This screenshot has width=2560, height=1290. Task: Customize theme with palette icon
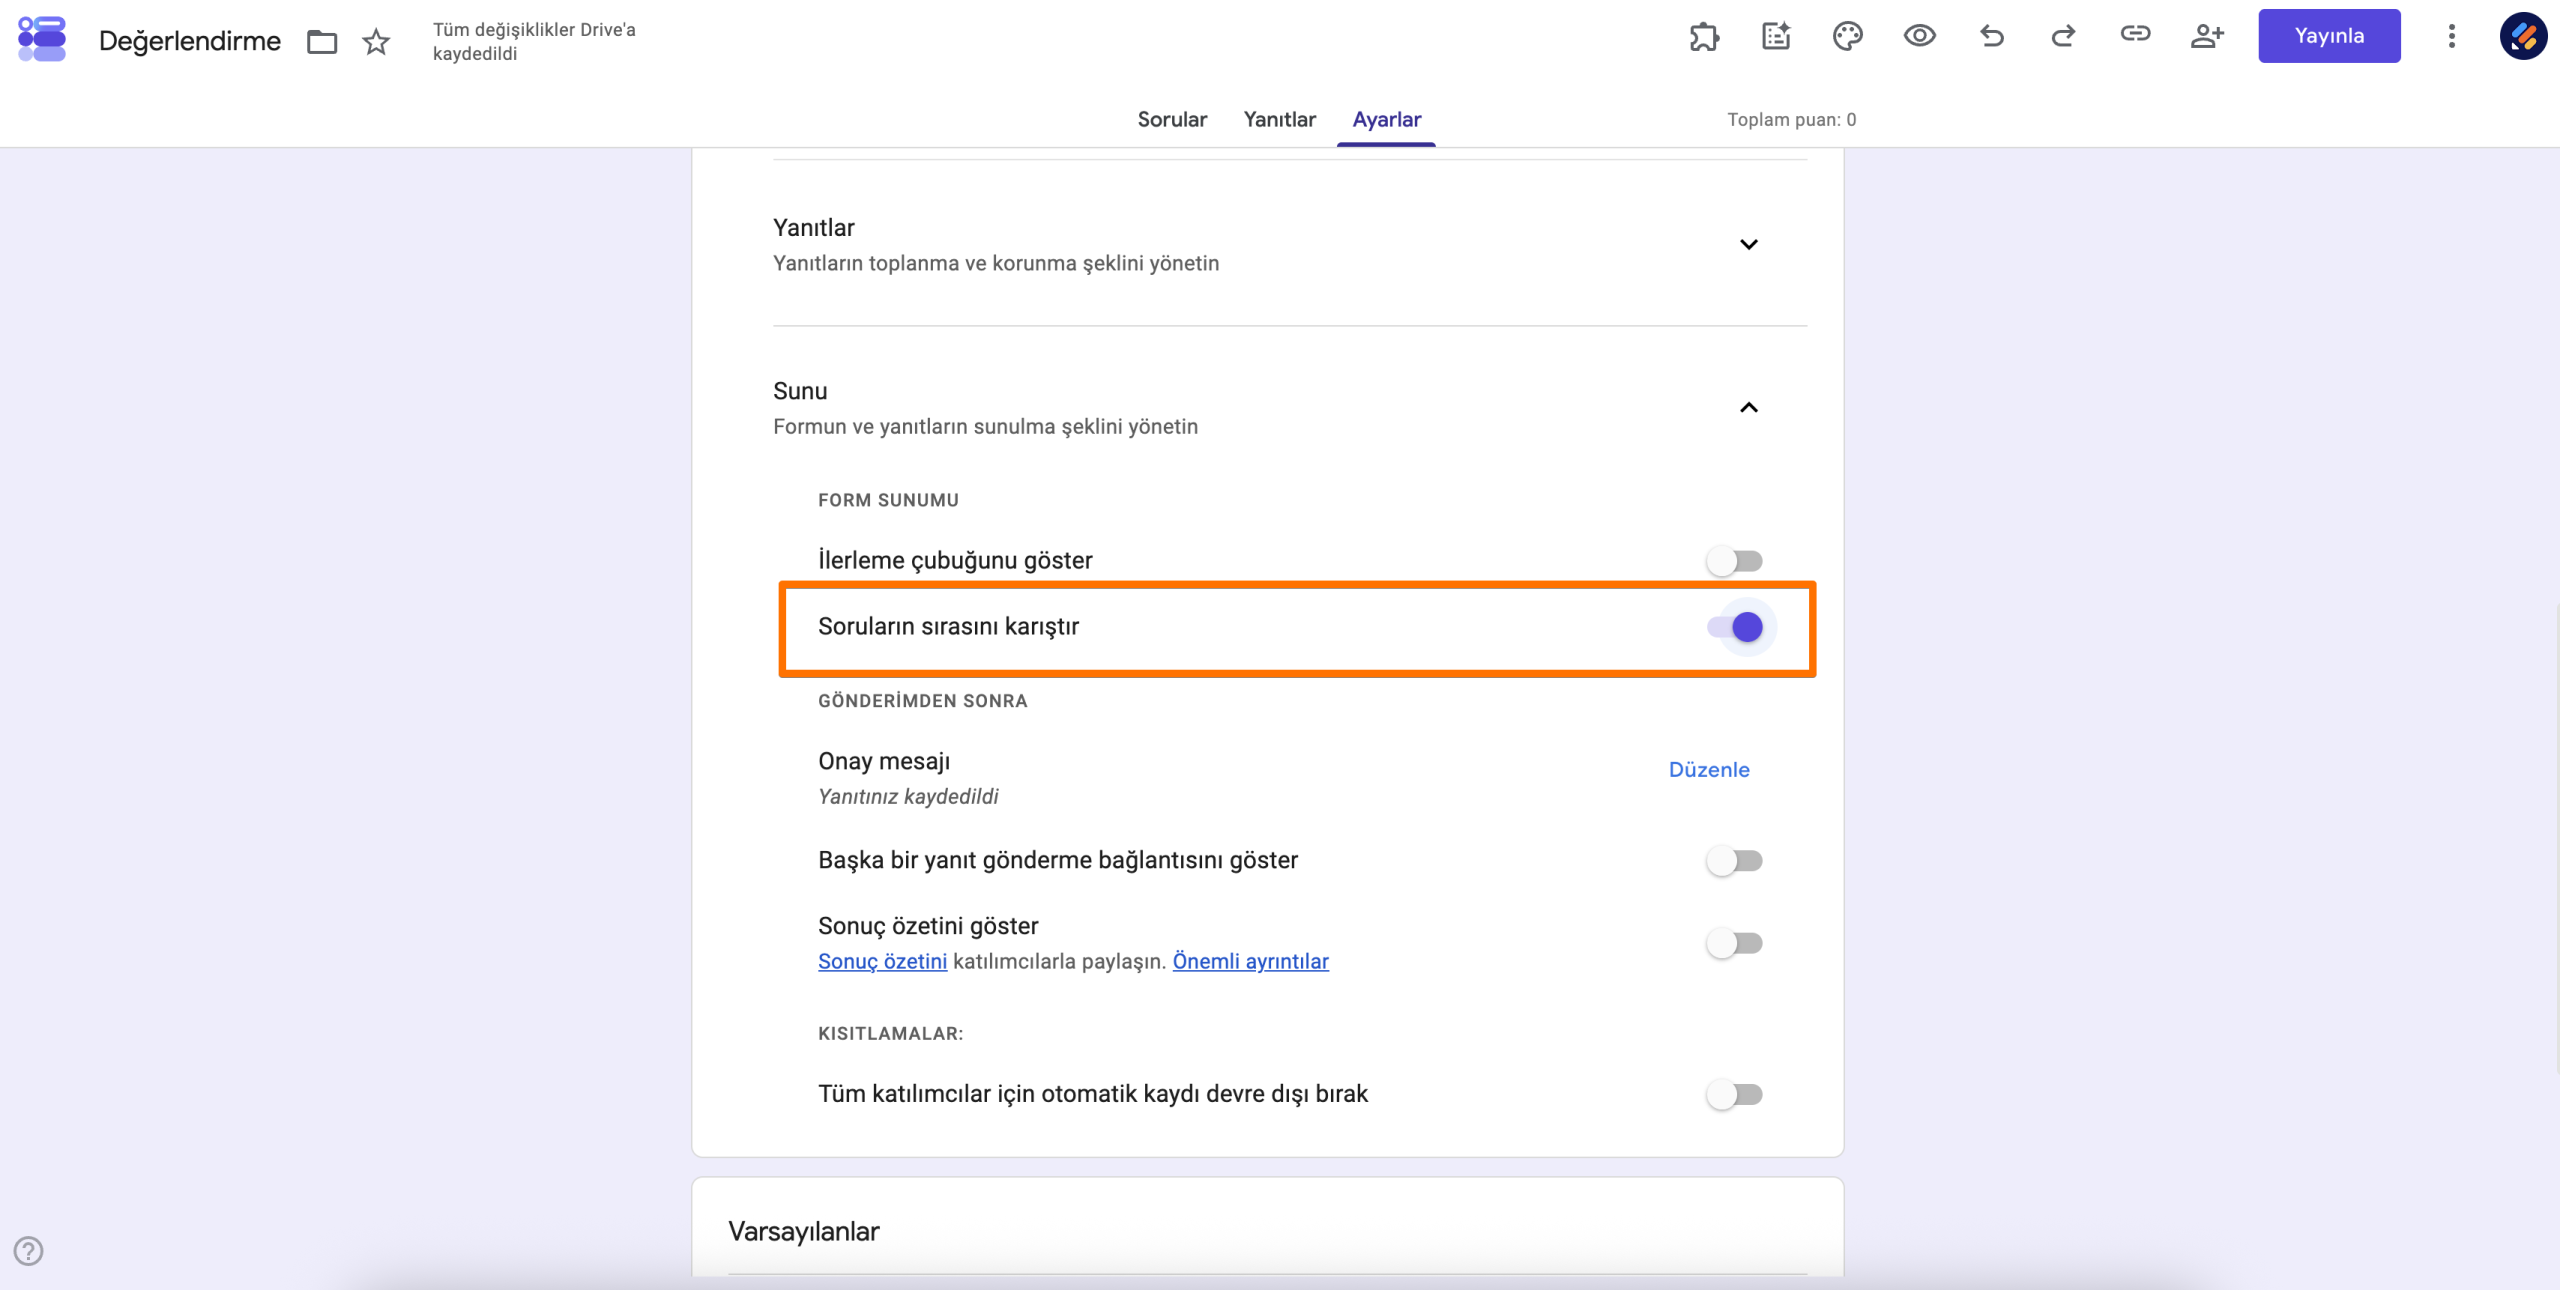(1848, 36)
